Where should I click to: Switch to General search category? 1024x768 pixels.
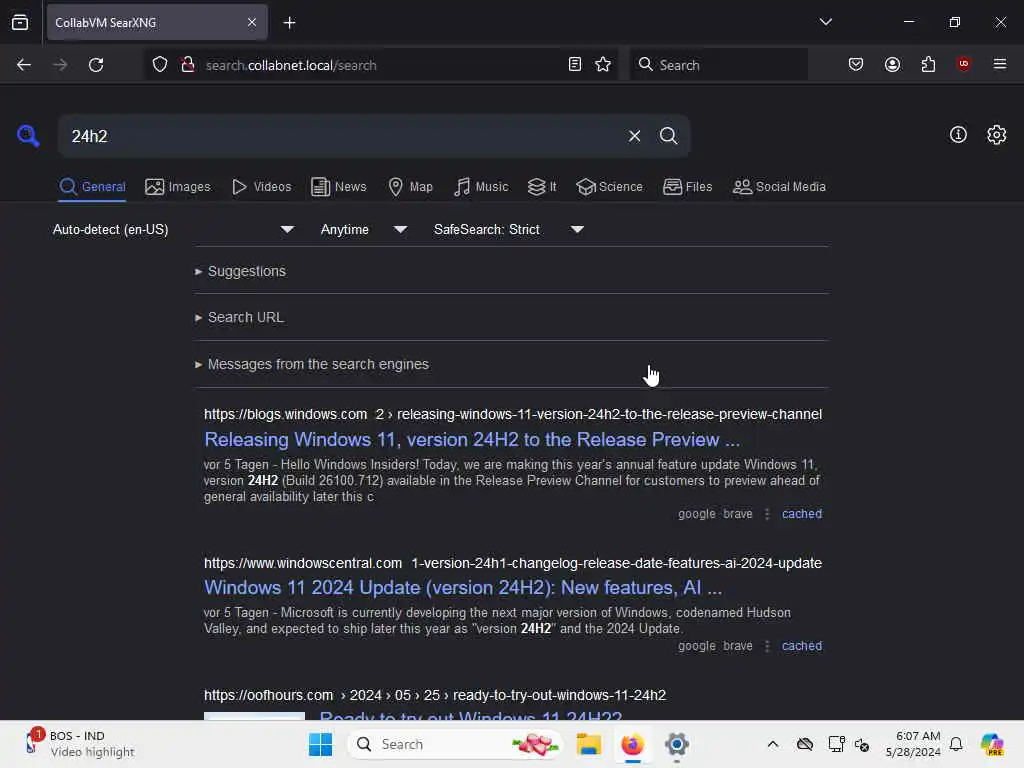point(92,187)
